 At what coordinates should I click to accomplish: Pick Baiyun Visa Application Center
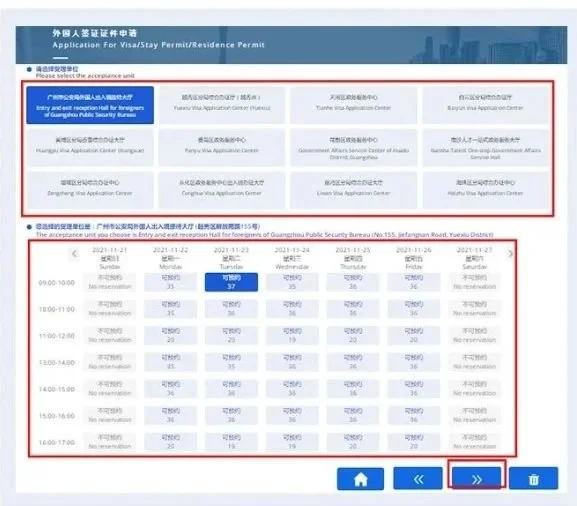pos(485,105)
